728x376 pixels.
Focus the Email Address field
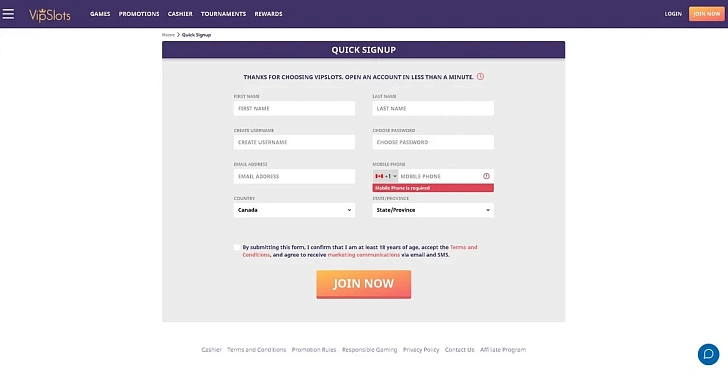294,176
